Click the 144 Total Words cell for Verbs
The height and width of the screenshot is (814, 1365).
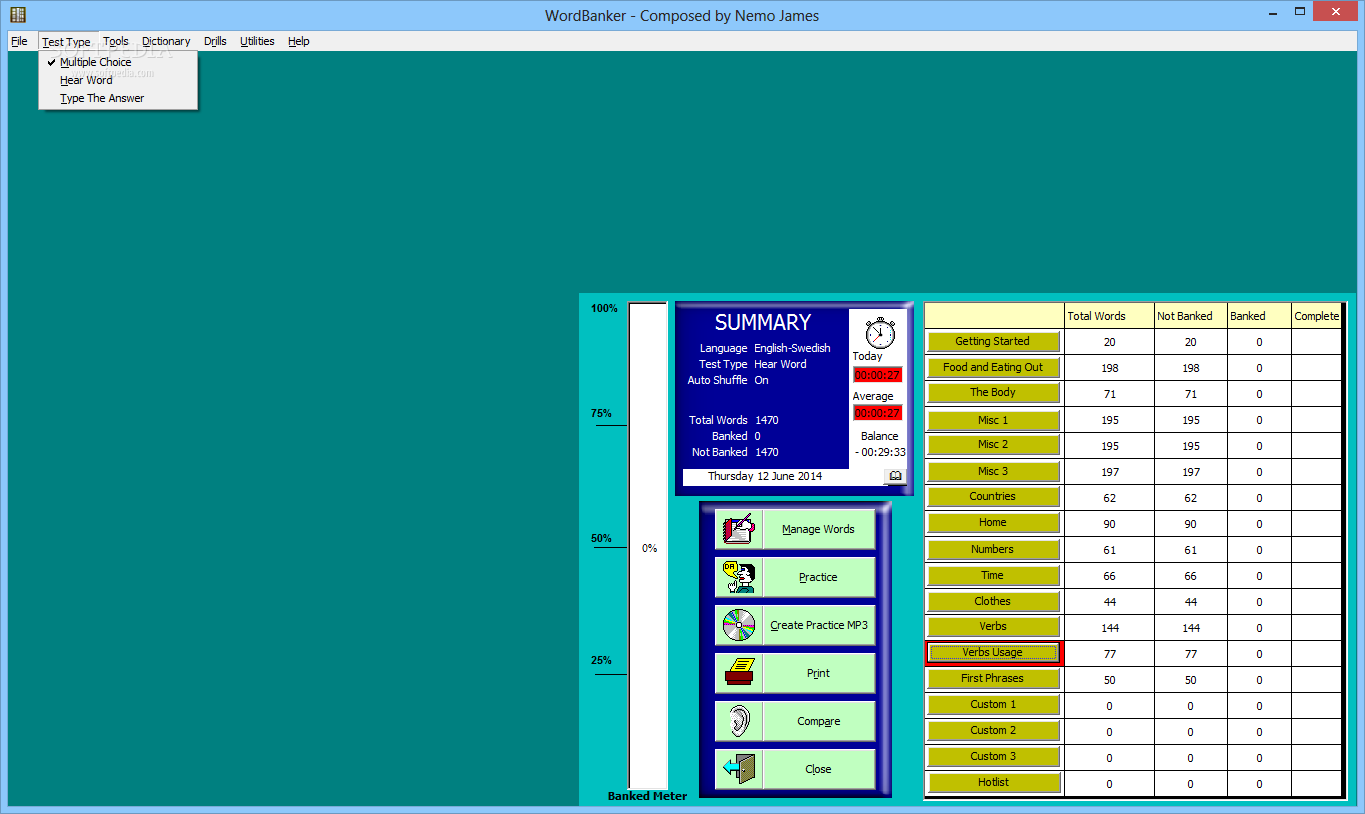coord(1109,628)
